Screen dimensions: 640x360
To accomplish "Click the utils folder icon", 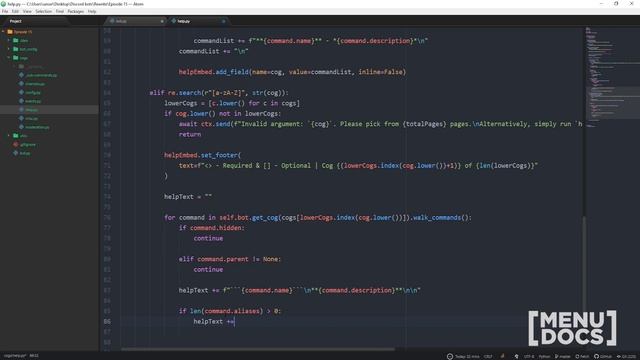I will pyautogui.click(x=16, y=136).
